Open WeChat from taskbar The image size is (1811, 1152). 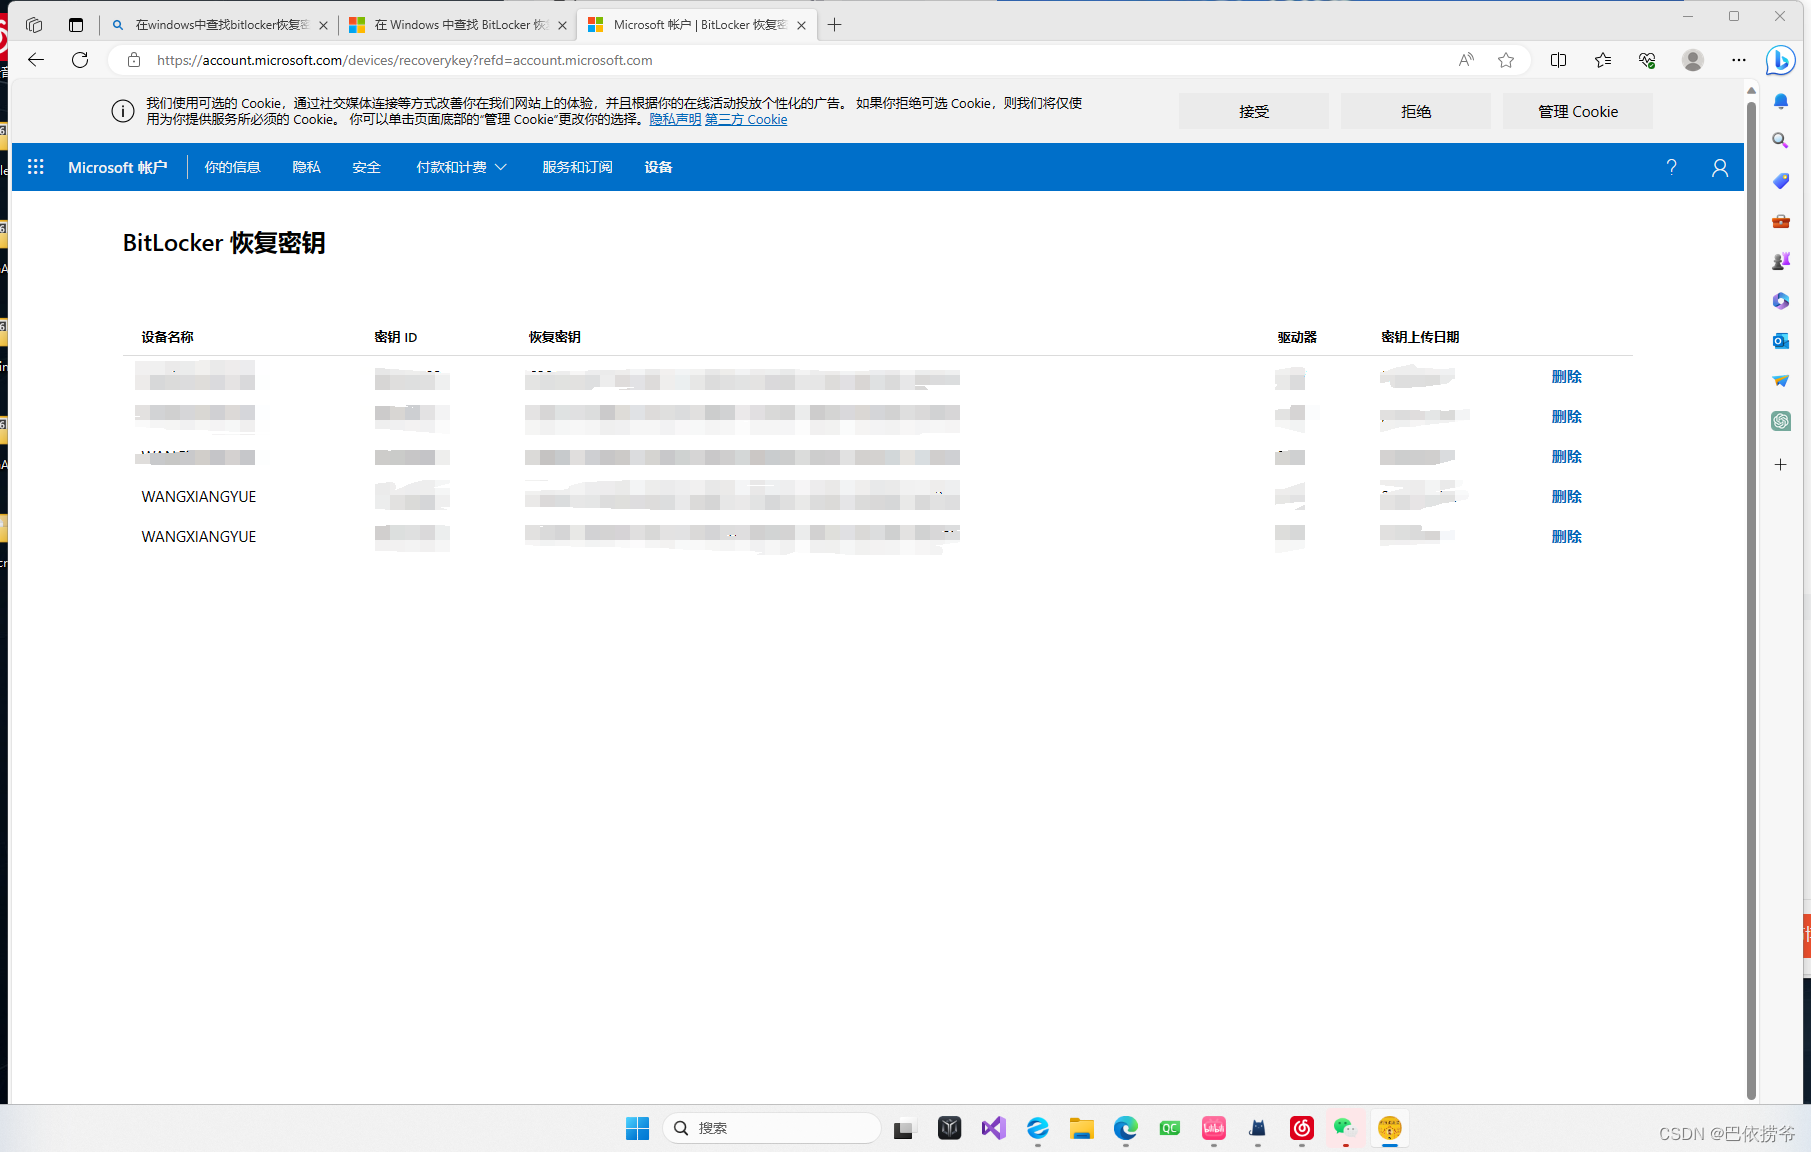[x=1345, y=1128]
